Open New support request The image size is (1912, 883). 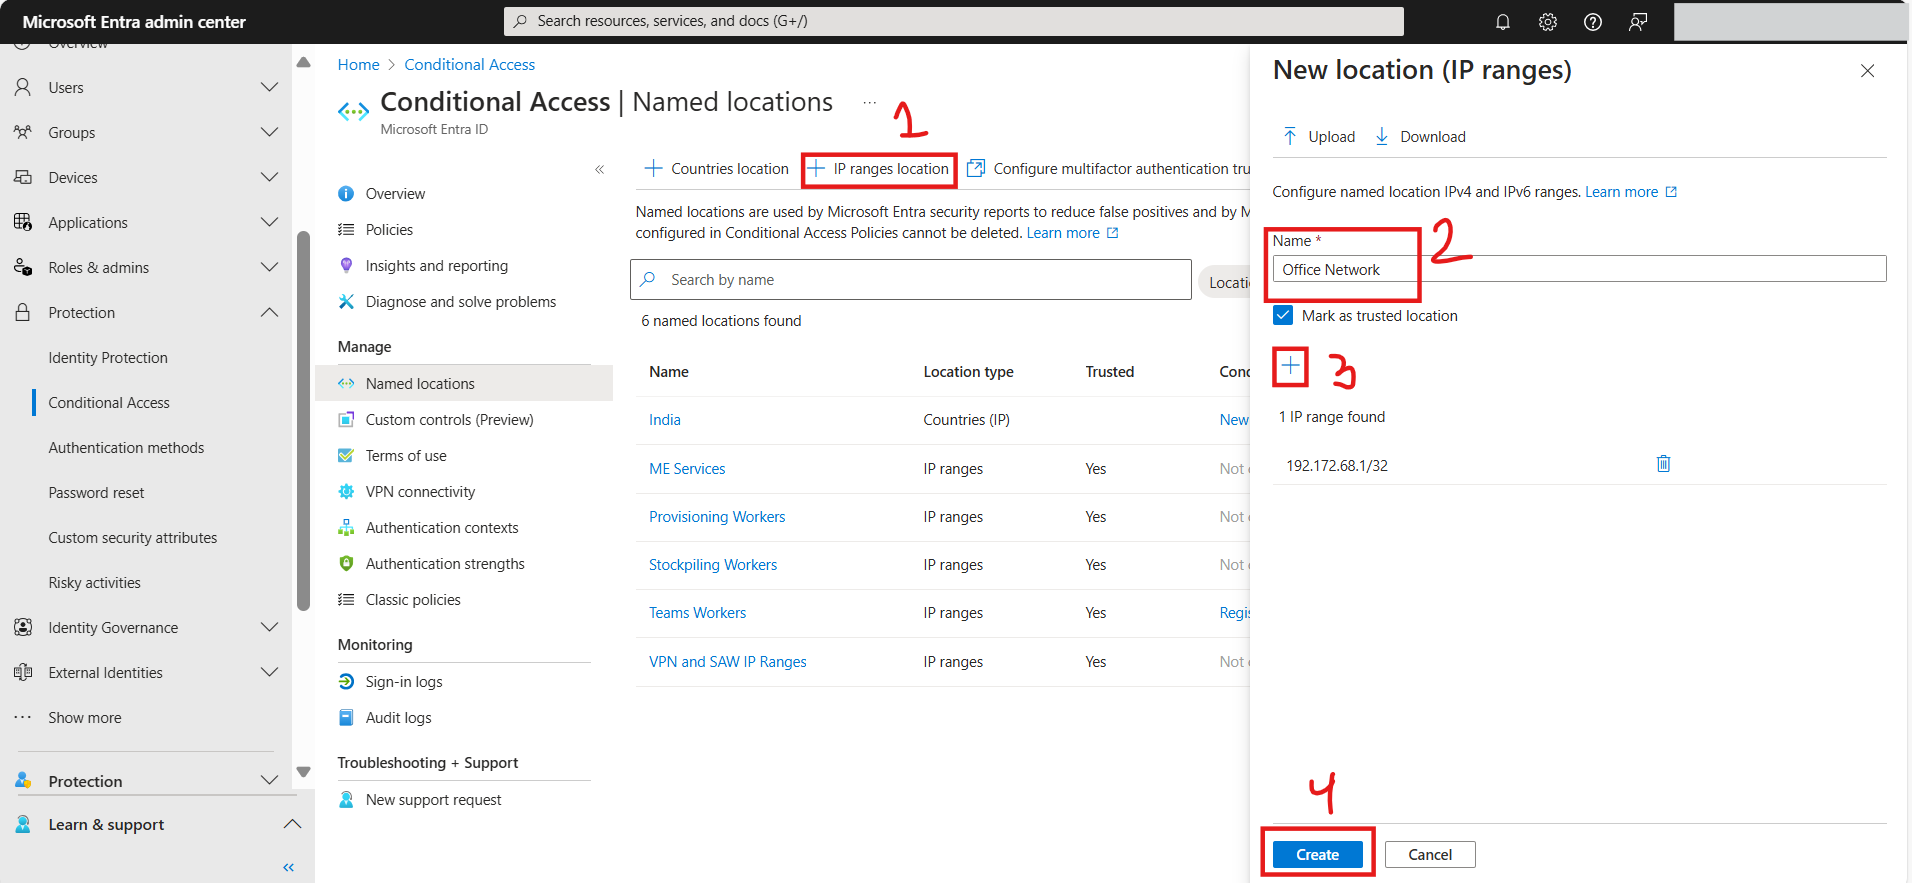pyautogui.click(x=433, y=799)
